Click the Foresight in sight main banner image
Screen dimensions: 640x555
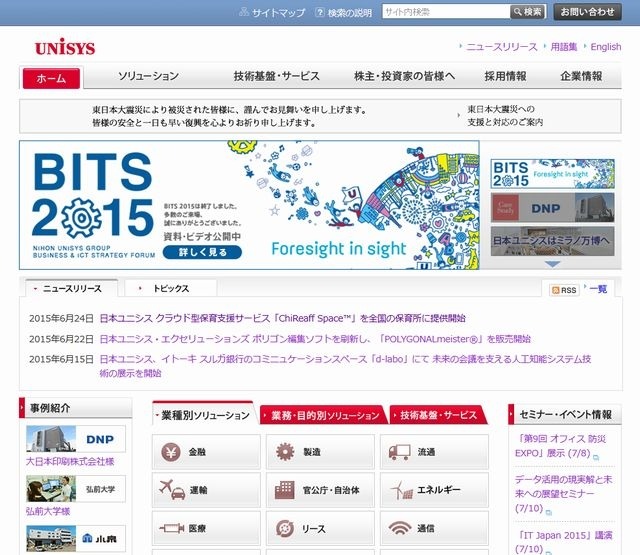tap(249, 205)
